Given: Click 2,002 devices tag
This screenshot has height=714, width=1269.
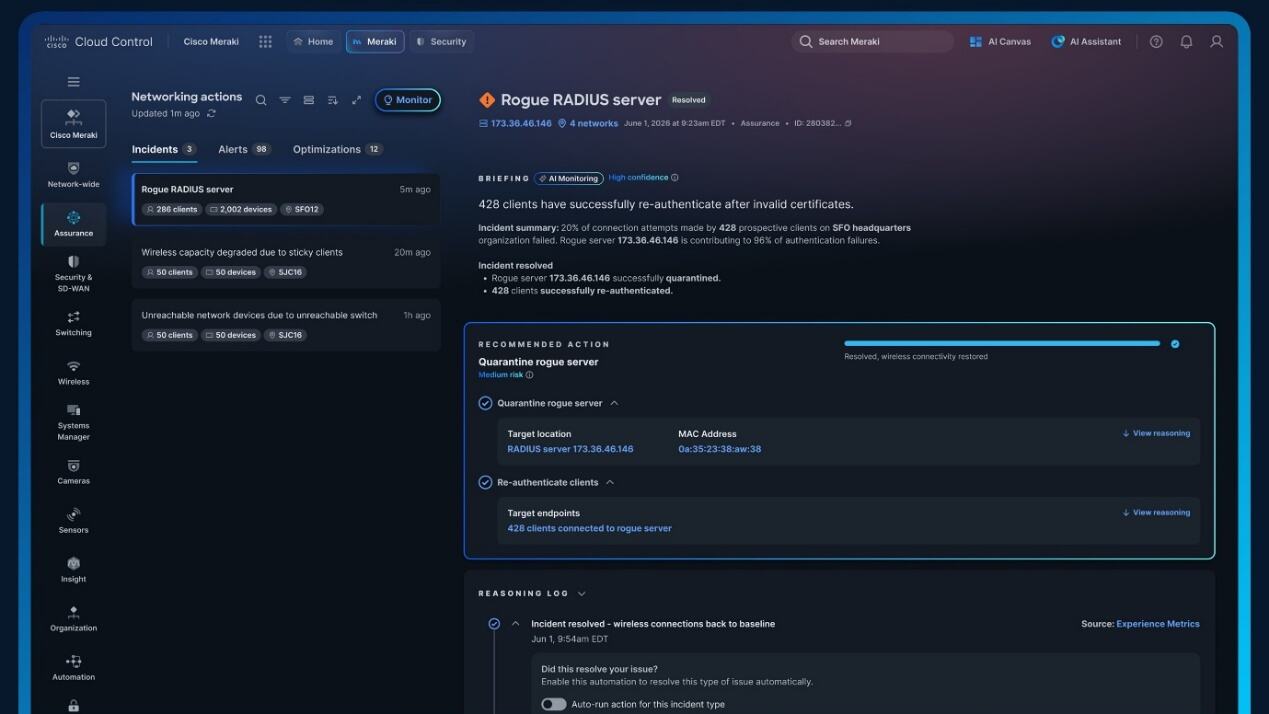Looking at the screenshot, I should click(240, 210).
